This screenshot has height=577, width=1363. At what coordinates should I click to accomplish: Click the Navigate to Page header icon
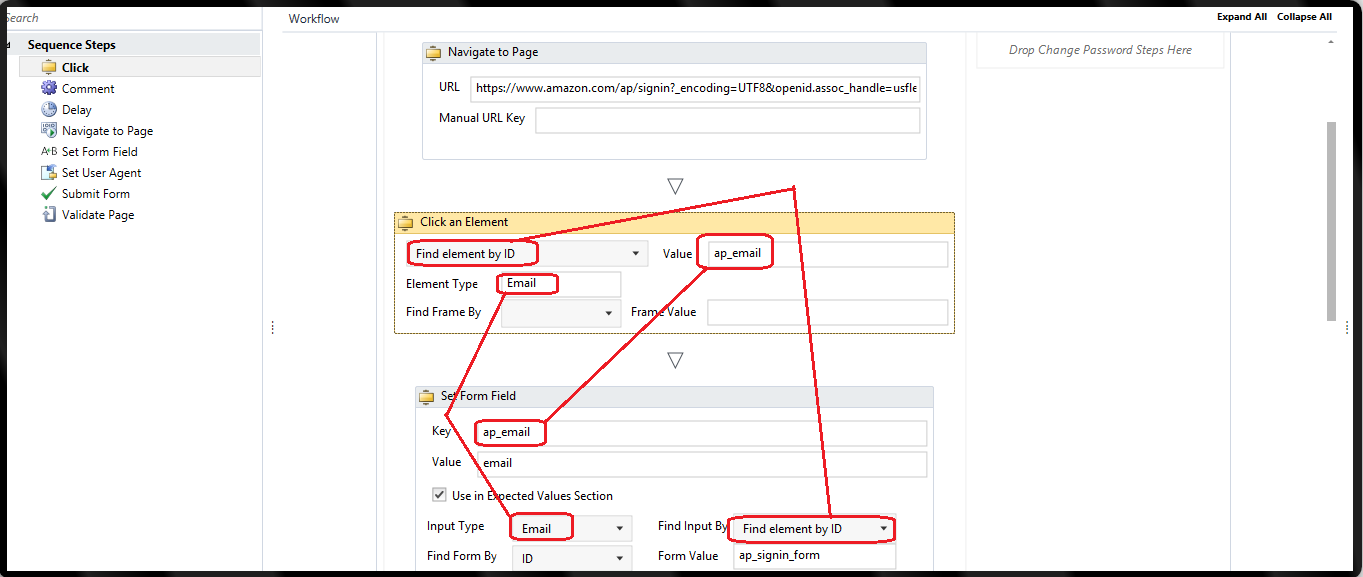point(433,53)
